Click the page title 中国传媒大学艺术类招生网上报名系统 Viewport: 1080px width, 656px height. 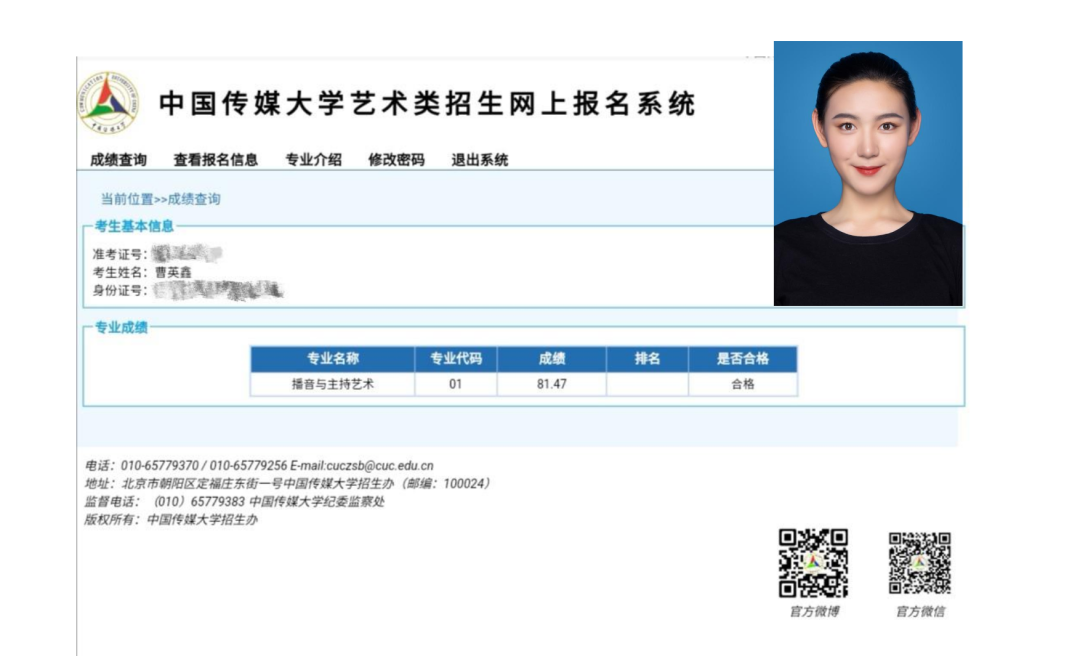427,103
